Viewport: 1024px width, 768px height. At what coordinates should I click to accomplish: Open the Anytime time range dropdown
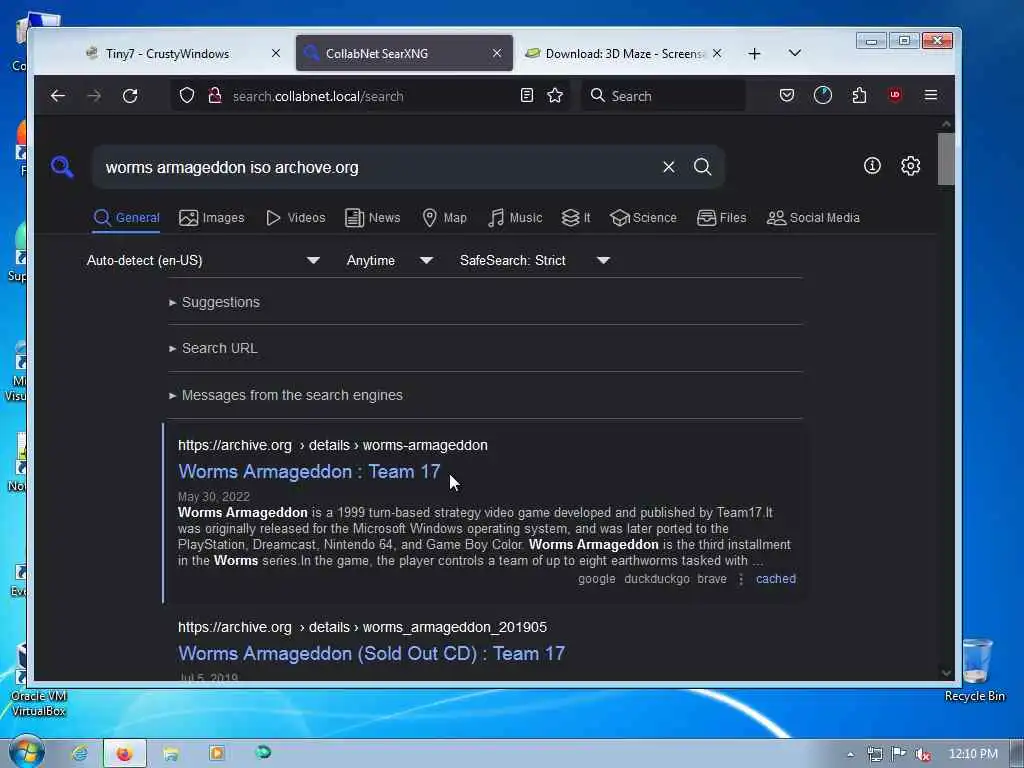pyautogui.click(x=390, y=261)
